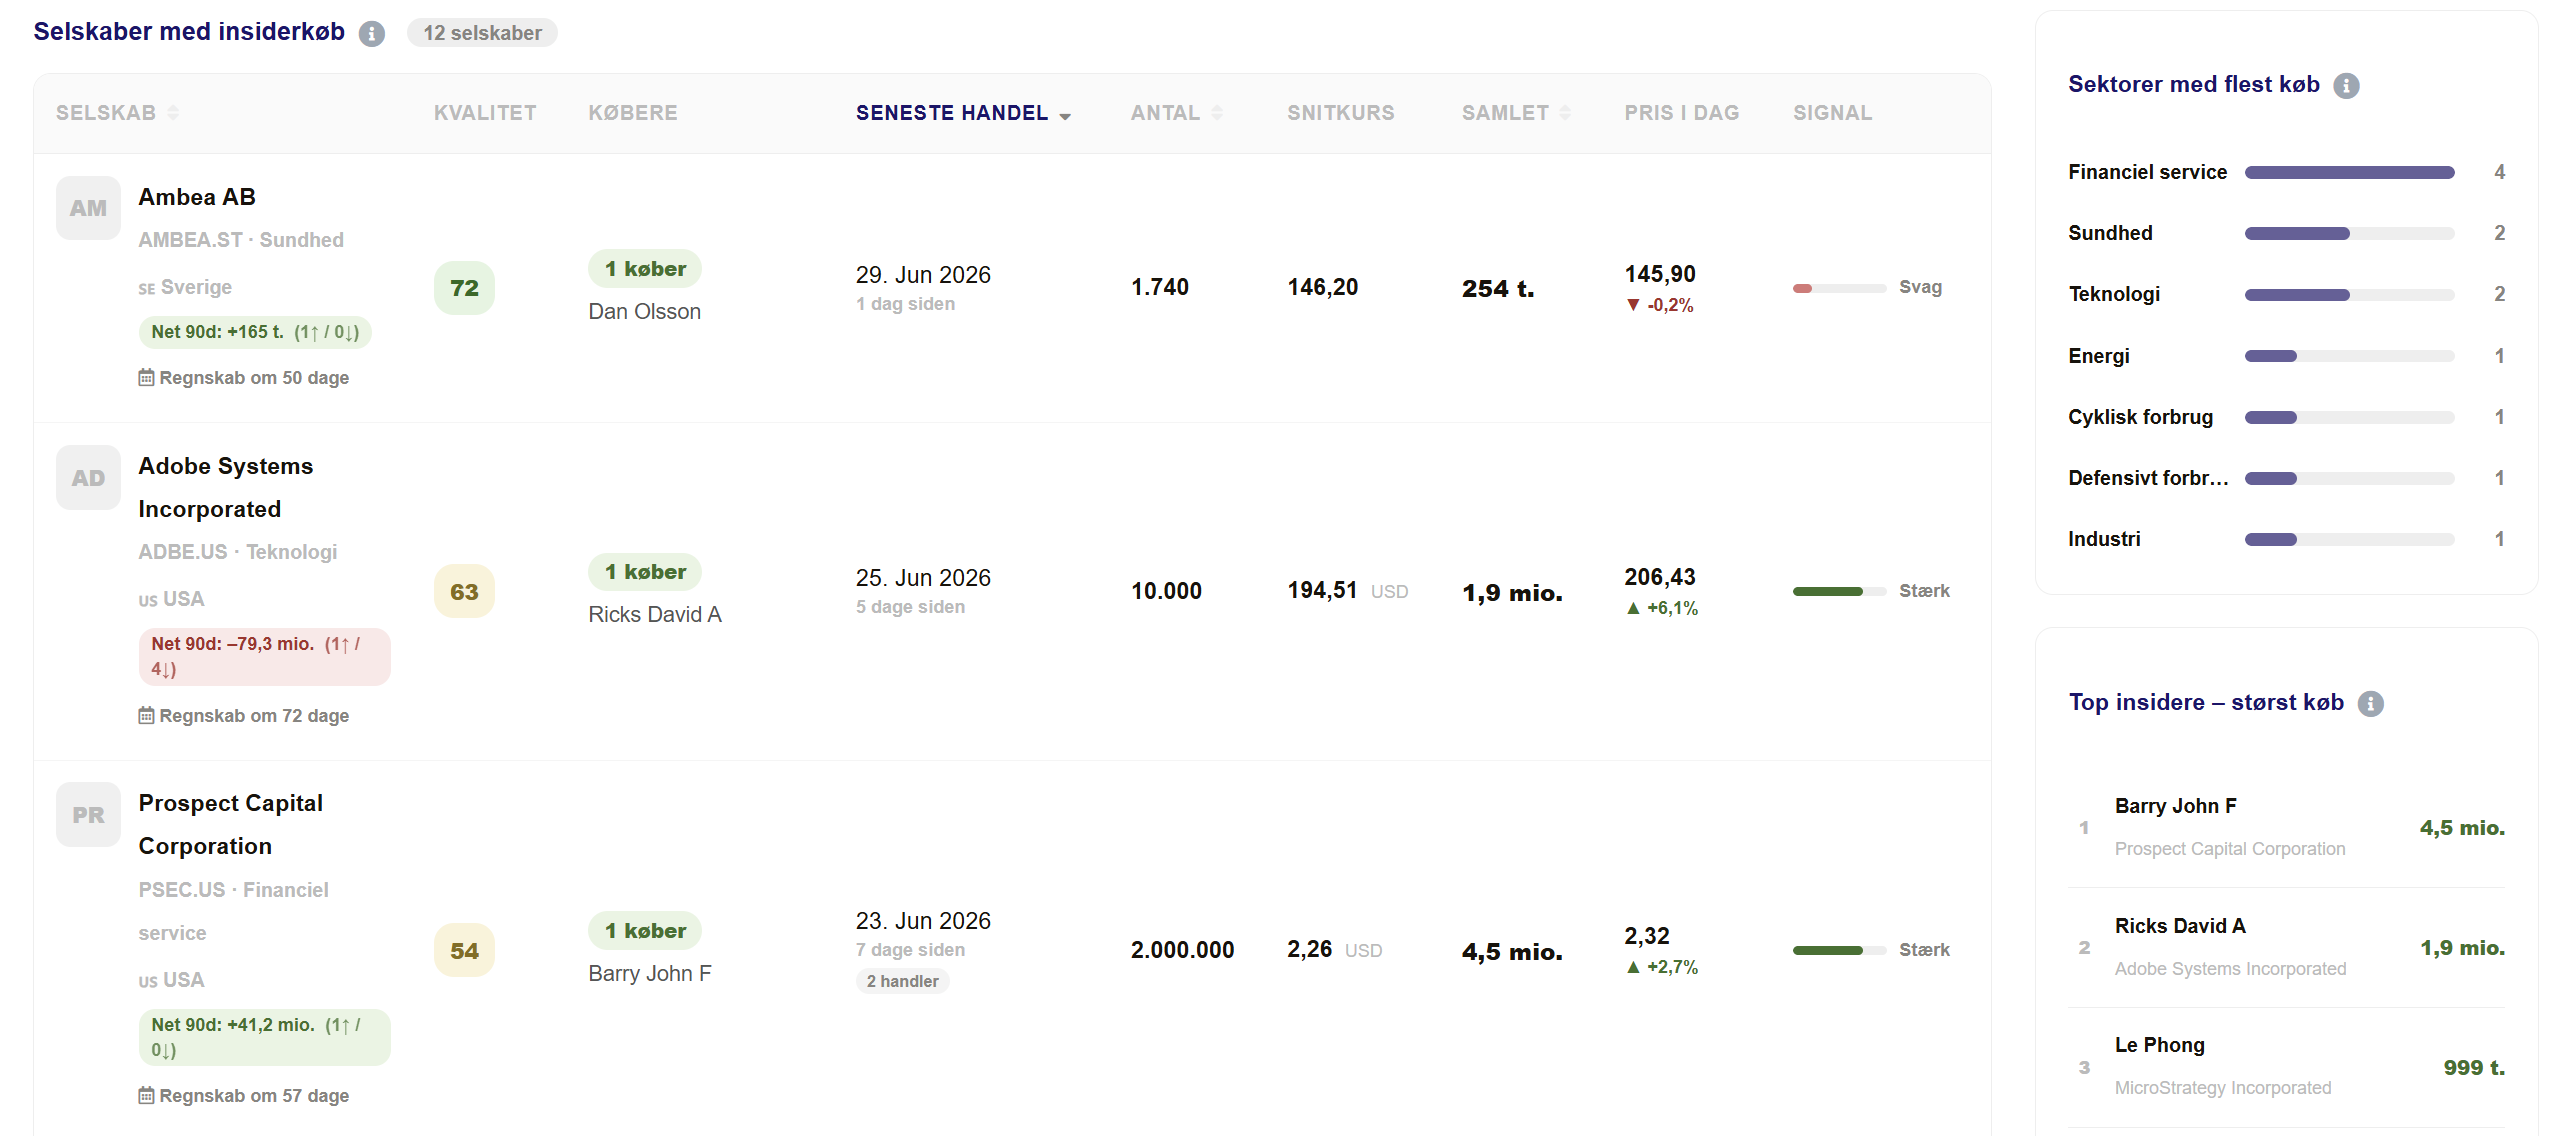Select Financiel service sector bar
The image size is (2566, 1136).
point(2349,173)
